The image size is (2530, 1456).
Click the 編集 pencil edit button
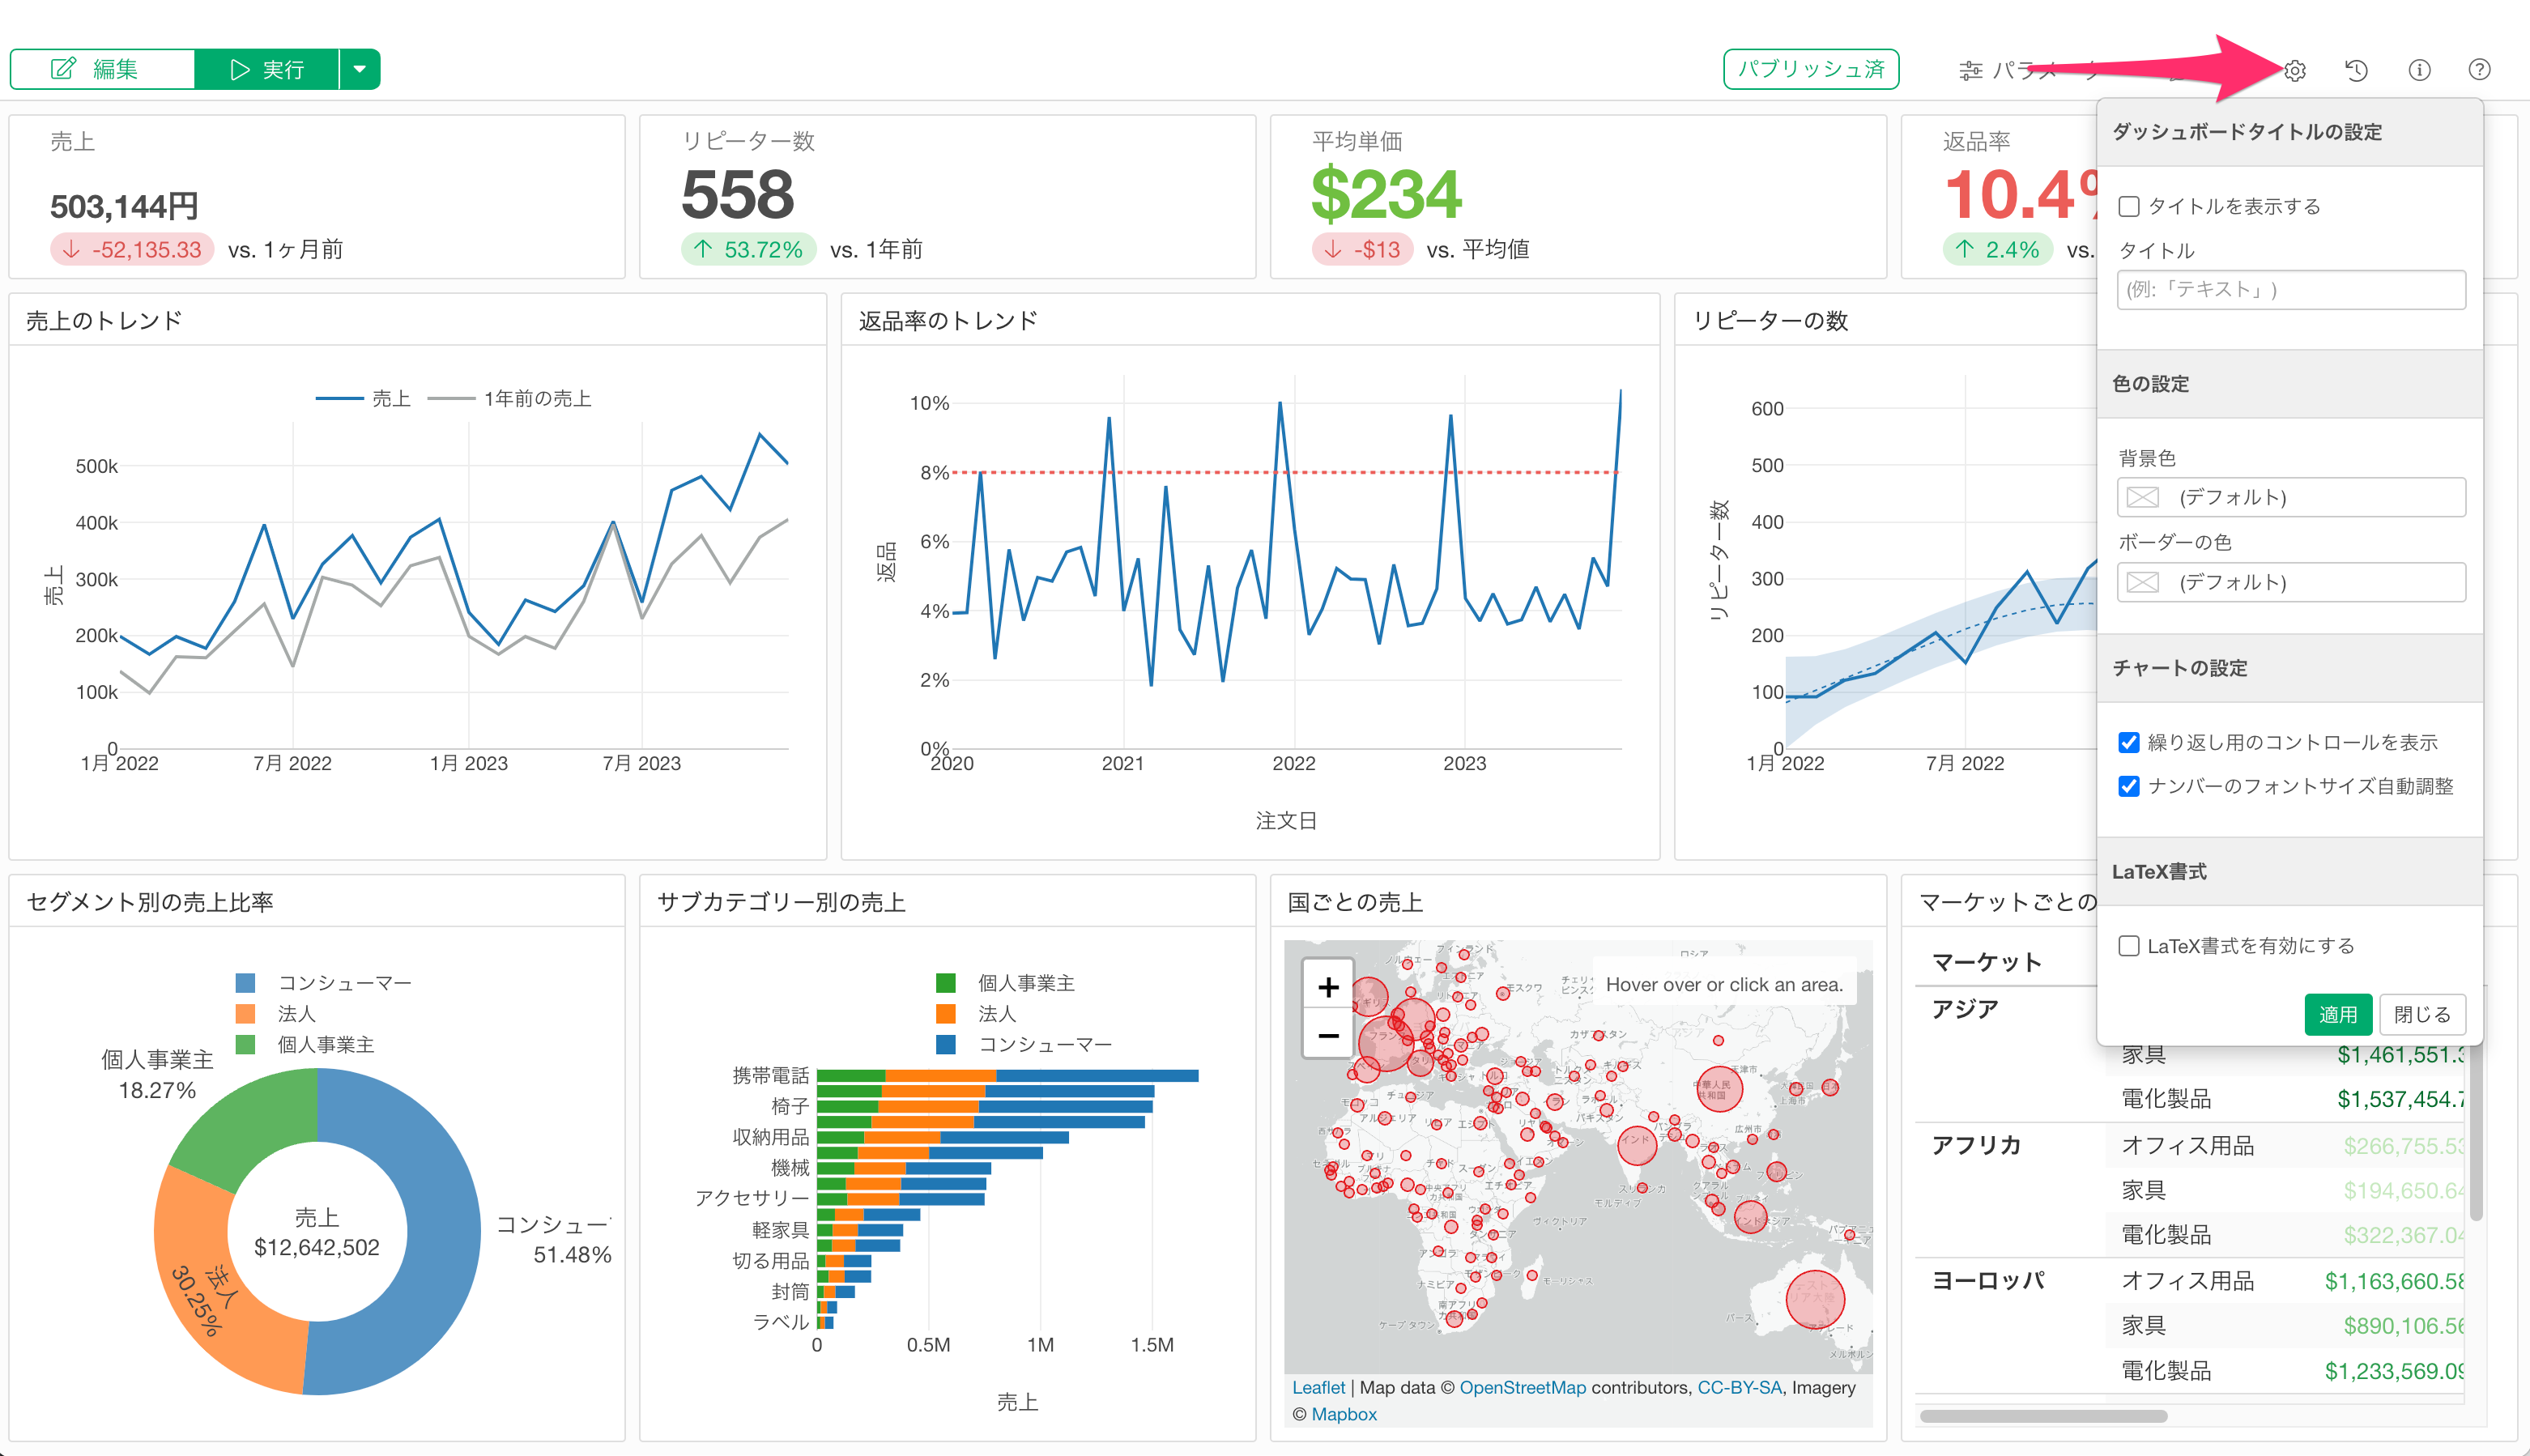(102, 69)
